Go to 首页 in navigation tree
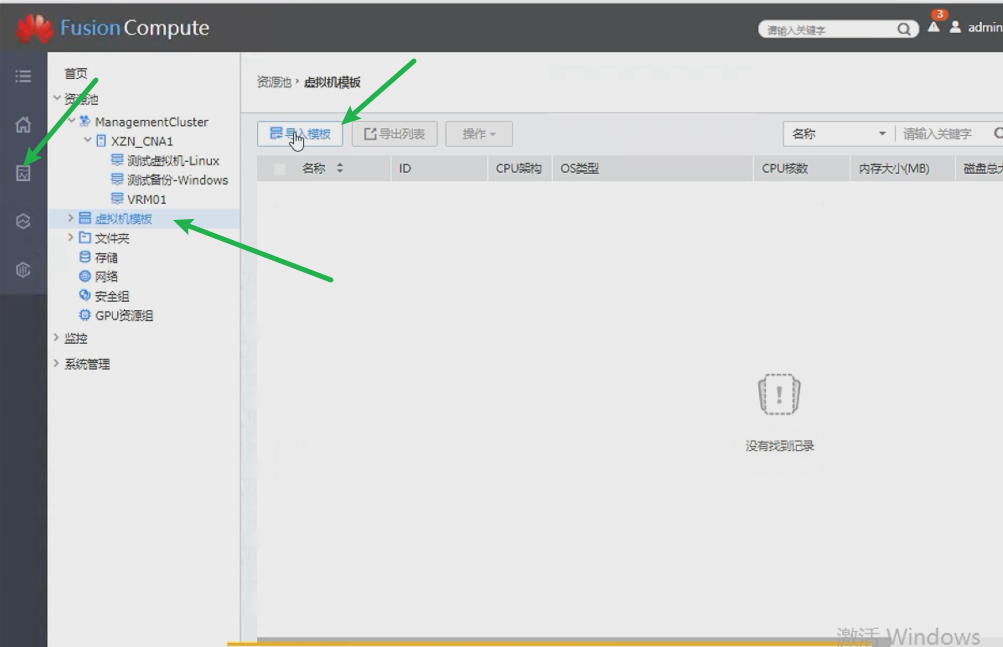 [76, 74]
